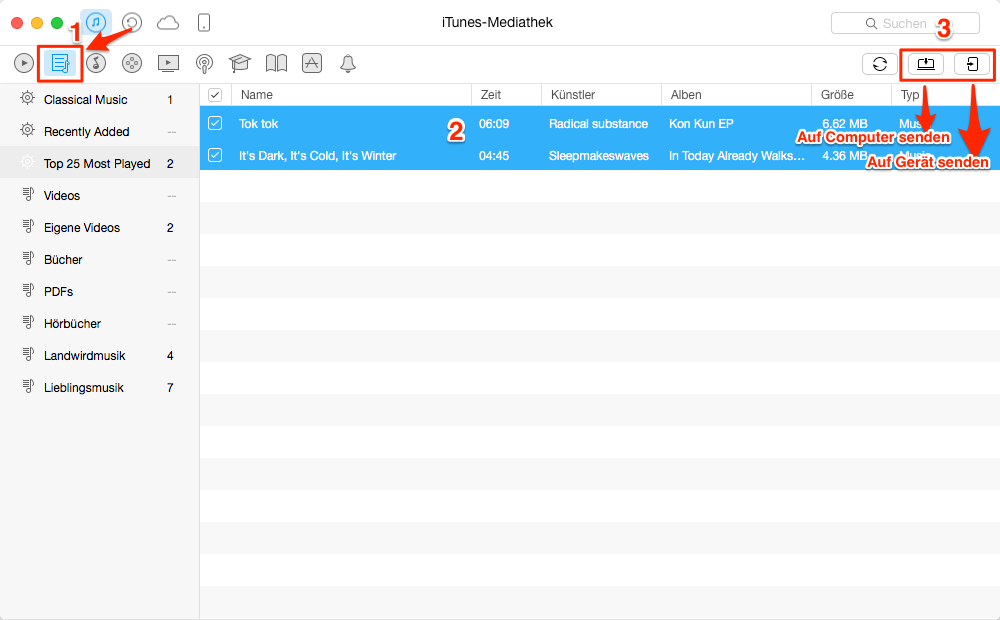The image size is (1000, 620).
Task: Select It's Dark, It's Cold, It's Winter
Action: point(318,156)
